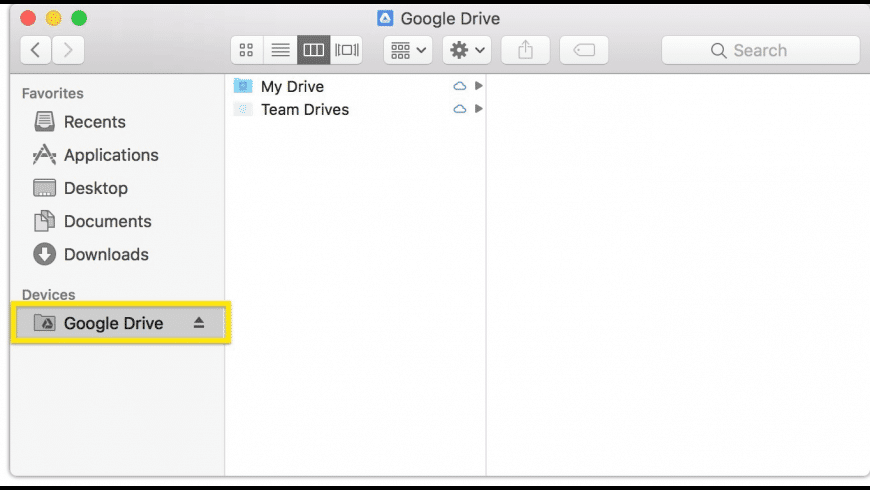Eject the Google Drive device
The width and height of the screenshot is (870, 490).
(199, 323)
